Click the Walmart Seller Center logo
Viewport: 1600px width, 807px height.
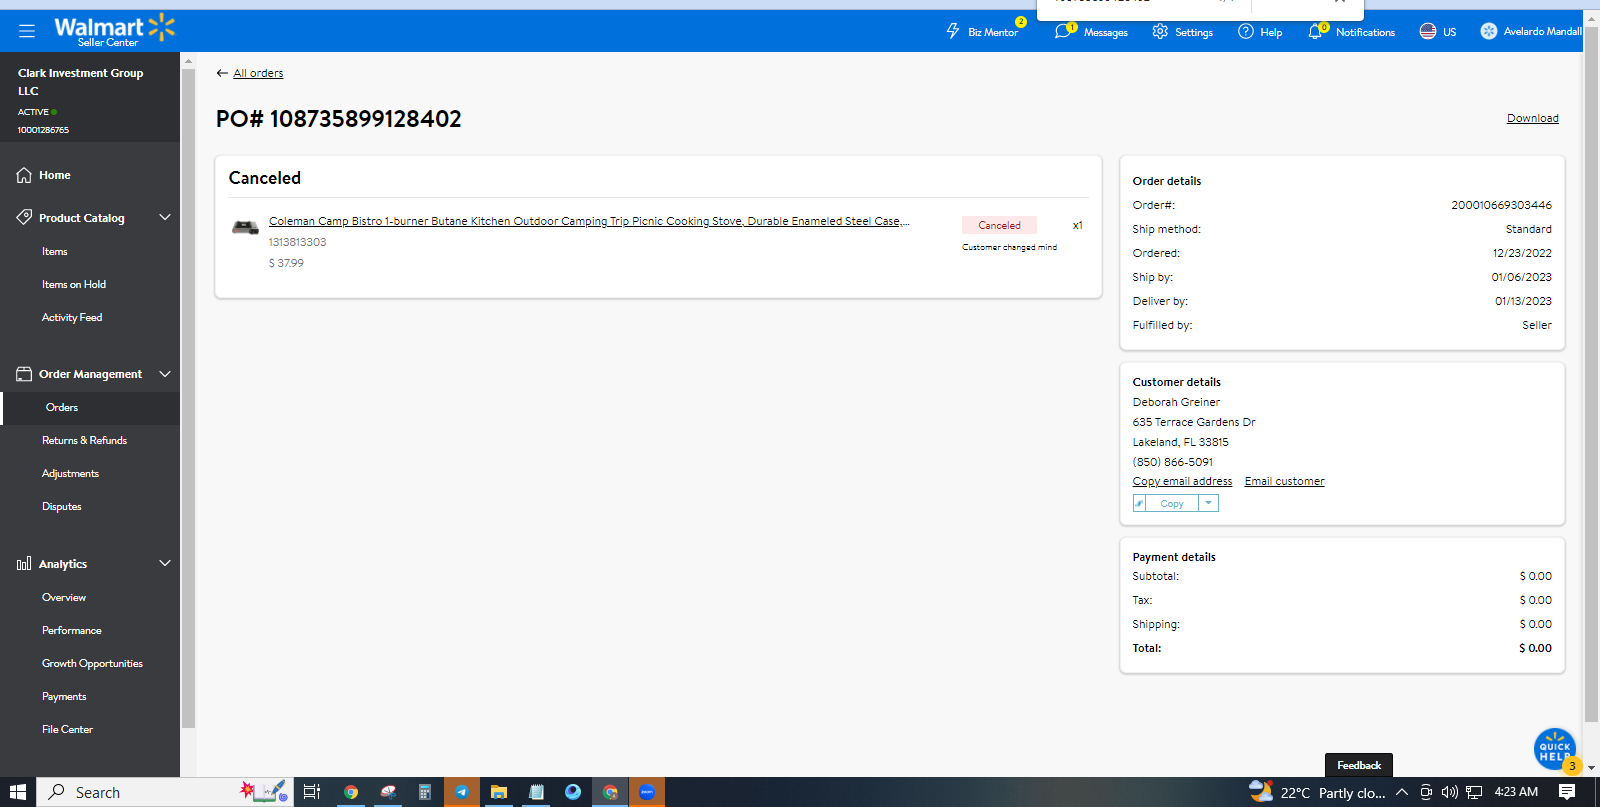point(114,31)
